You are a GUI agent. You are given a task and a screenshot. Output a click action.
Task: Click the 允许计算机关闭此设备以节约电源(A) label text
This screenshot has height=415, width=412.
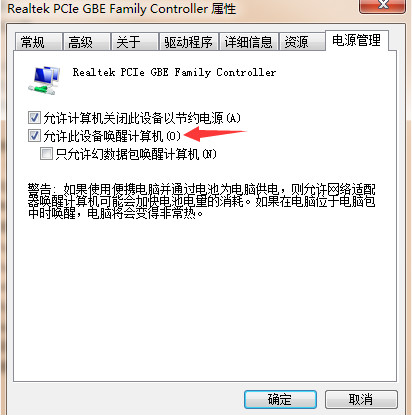pyautogui.click(x=142, y=118)
